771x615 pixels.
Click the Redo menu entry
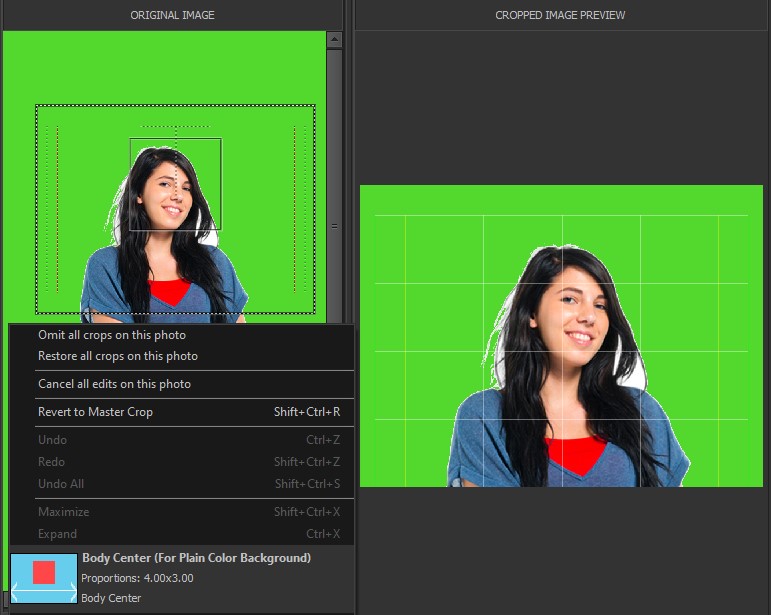(x=51, y=462)
